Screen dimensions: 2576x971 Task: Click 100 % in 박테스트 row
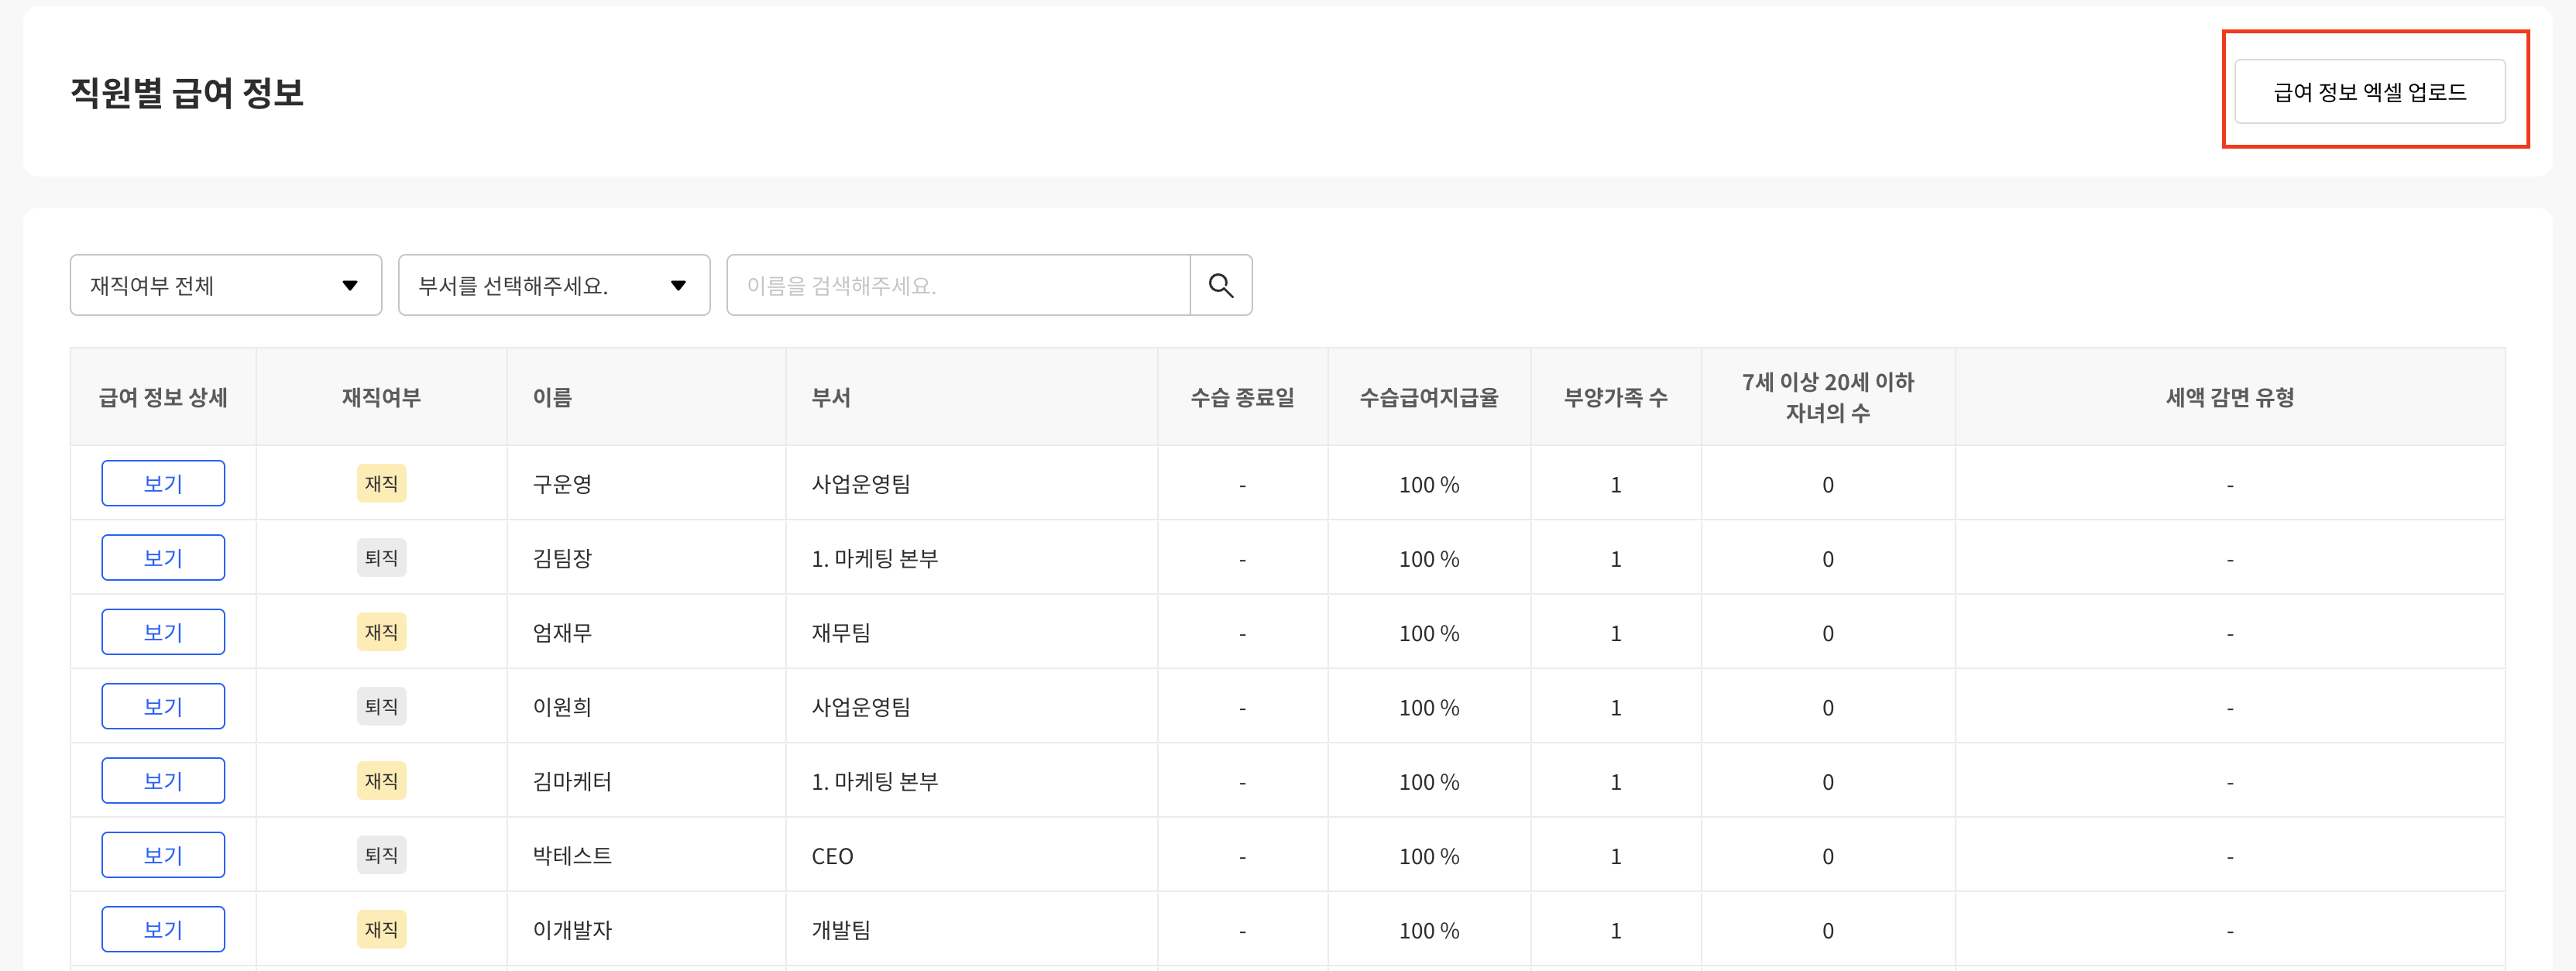[x=1429, y=857]
